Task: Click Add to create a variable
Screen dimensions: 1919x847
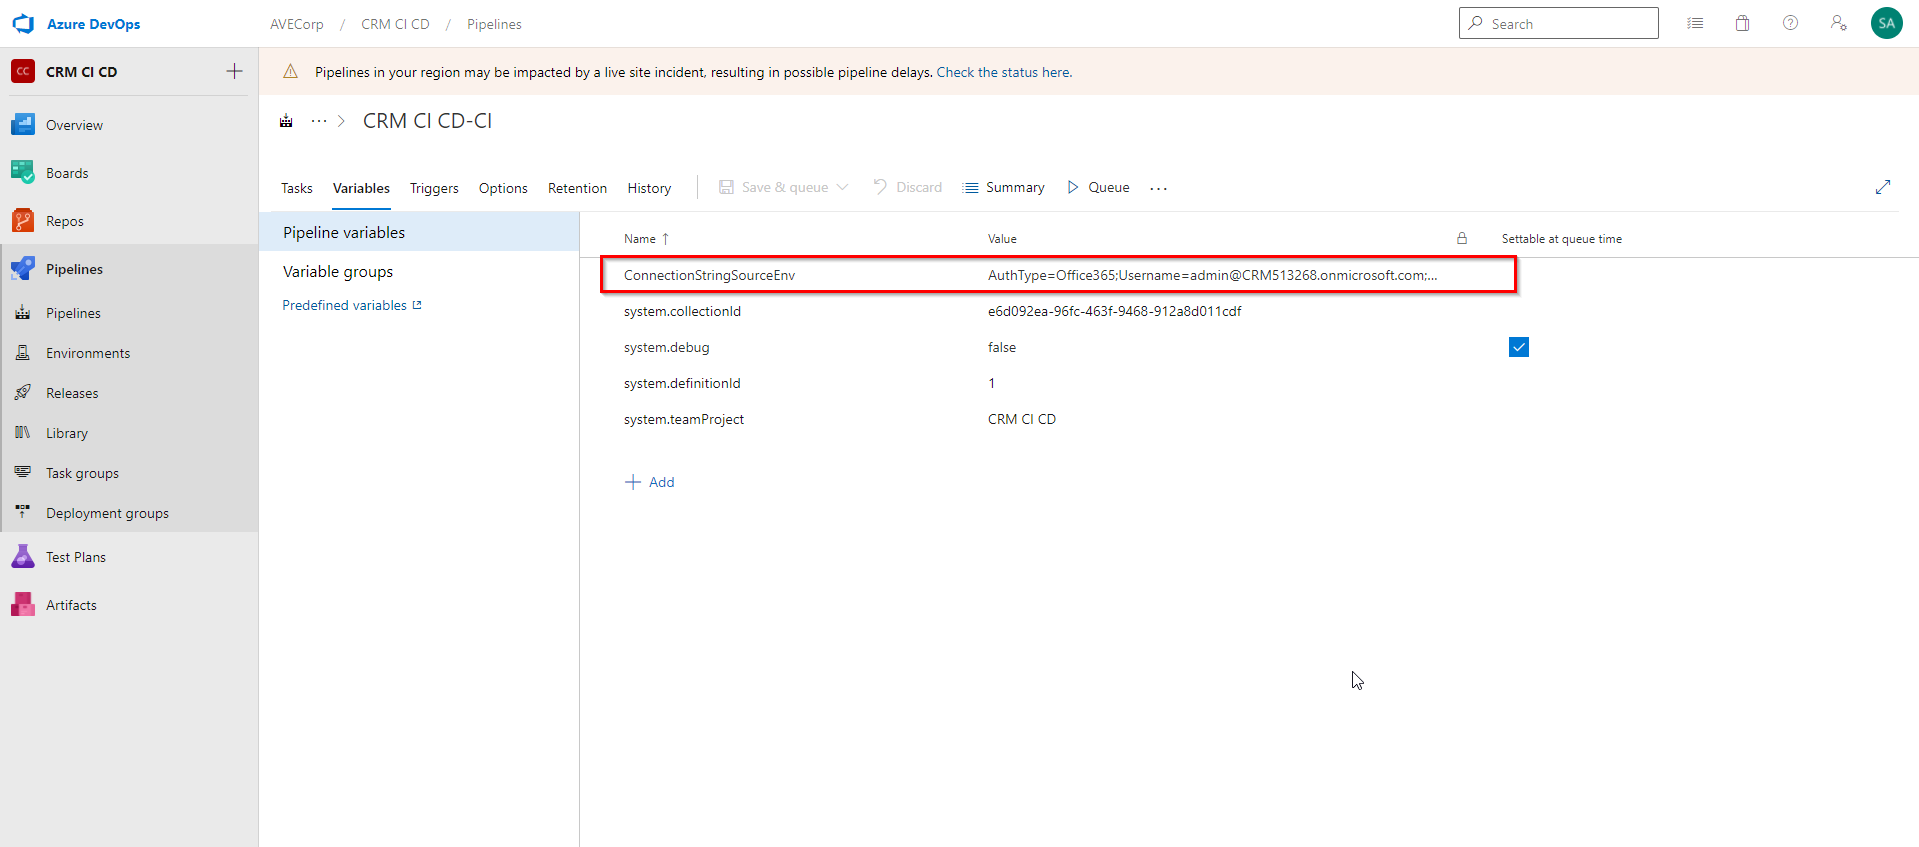Action: click(x=650, y=482)
